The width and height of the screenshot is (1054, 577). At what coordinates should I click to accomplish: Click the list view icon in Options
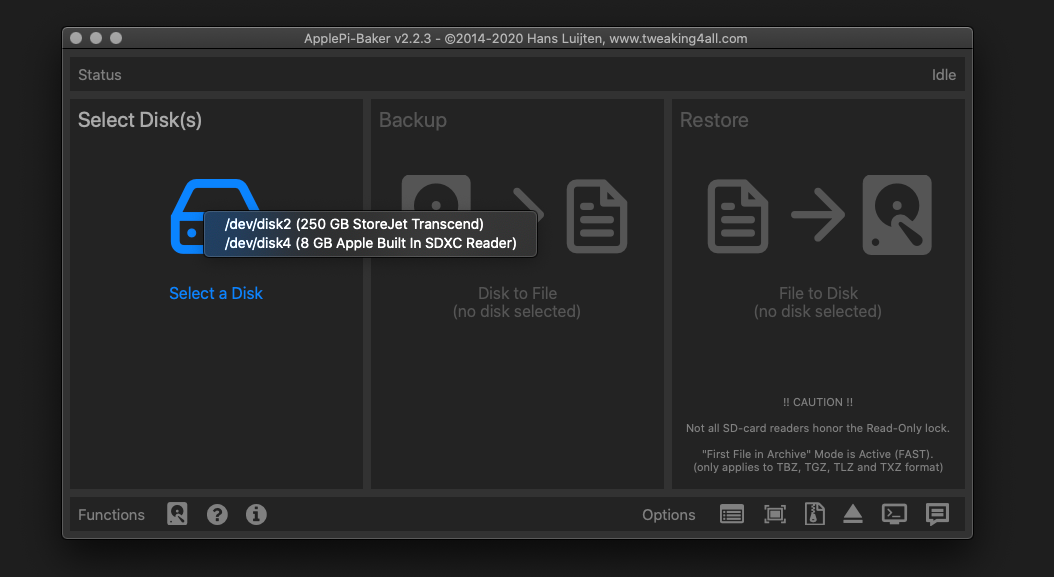tap(732, 514)
